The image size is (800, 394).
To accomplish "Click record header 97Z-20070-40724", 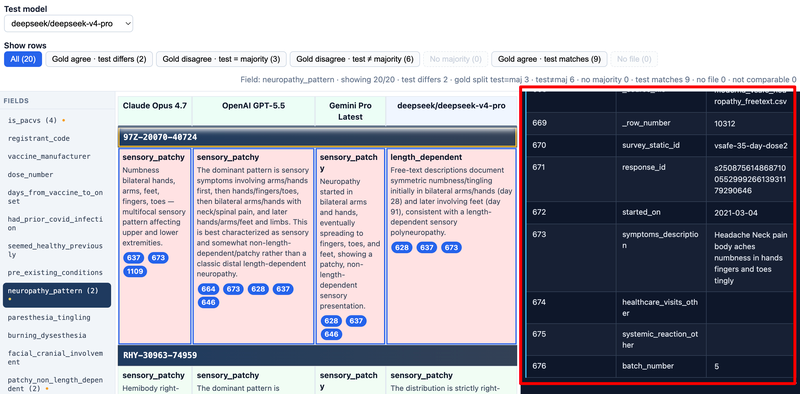I will (x=317, y=137).
